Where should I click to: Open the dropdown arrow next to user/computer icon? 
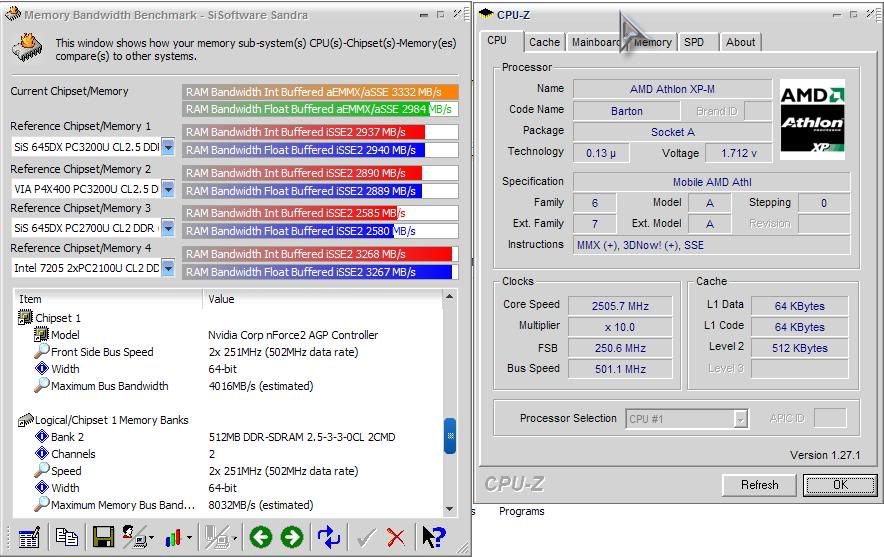[152, 538]
